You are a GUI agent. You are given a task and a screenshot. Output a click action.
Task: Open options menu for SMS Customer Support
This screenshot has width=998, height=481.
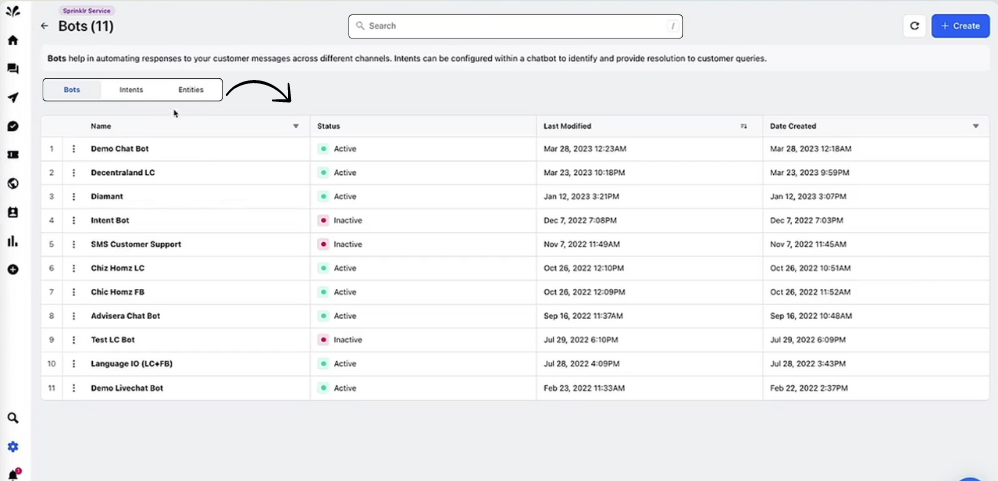(x=74, y=244)
